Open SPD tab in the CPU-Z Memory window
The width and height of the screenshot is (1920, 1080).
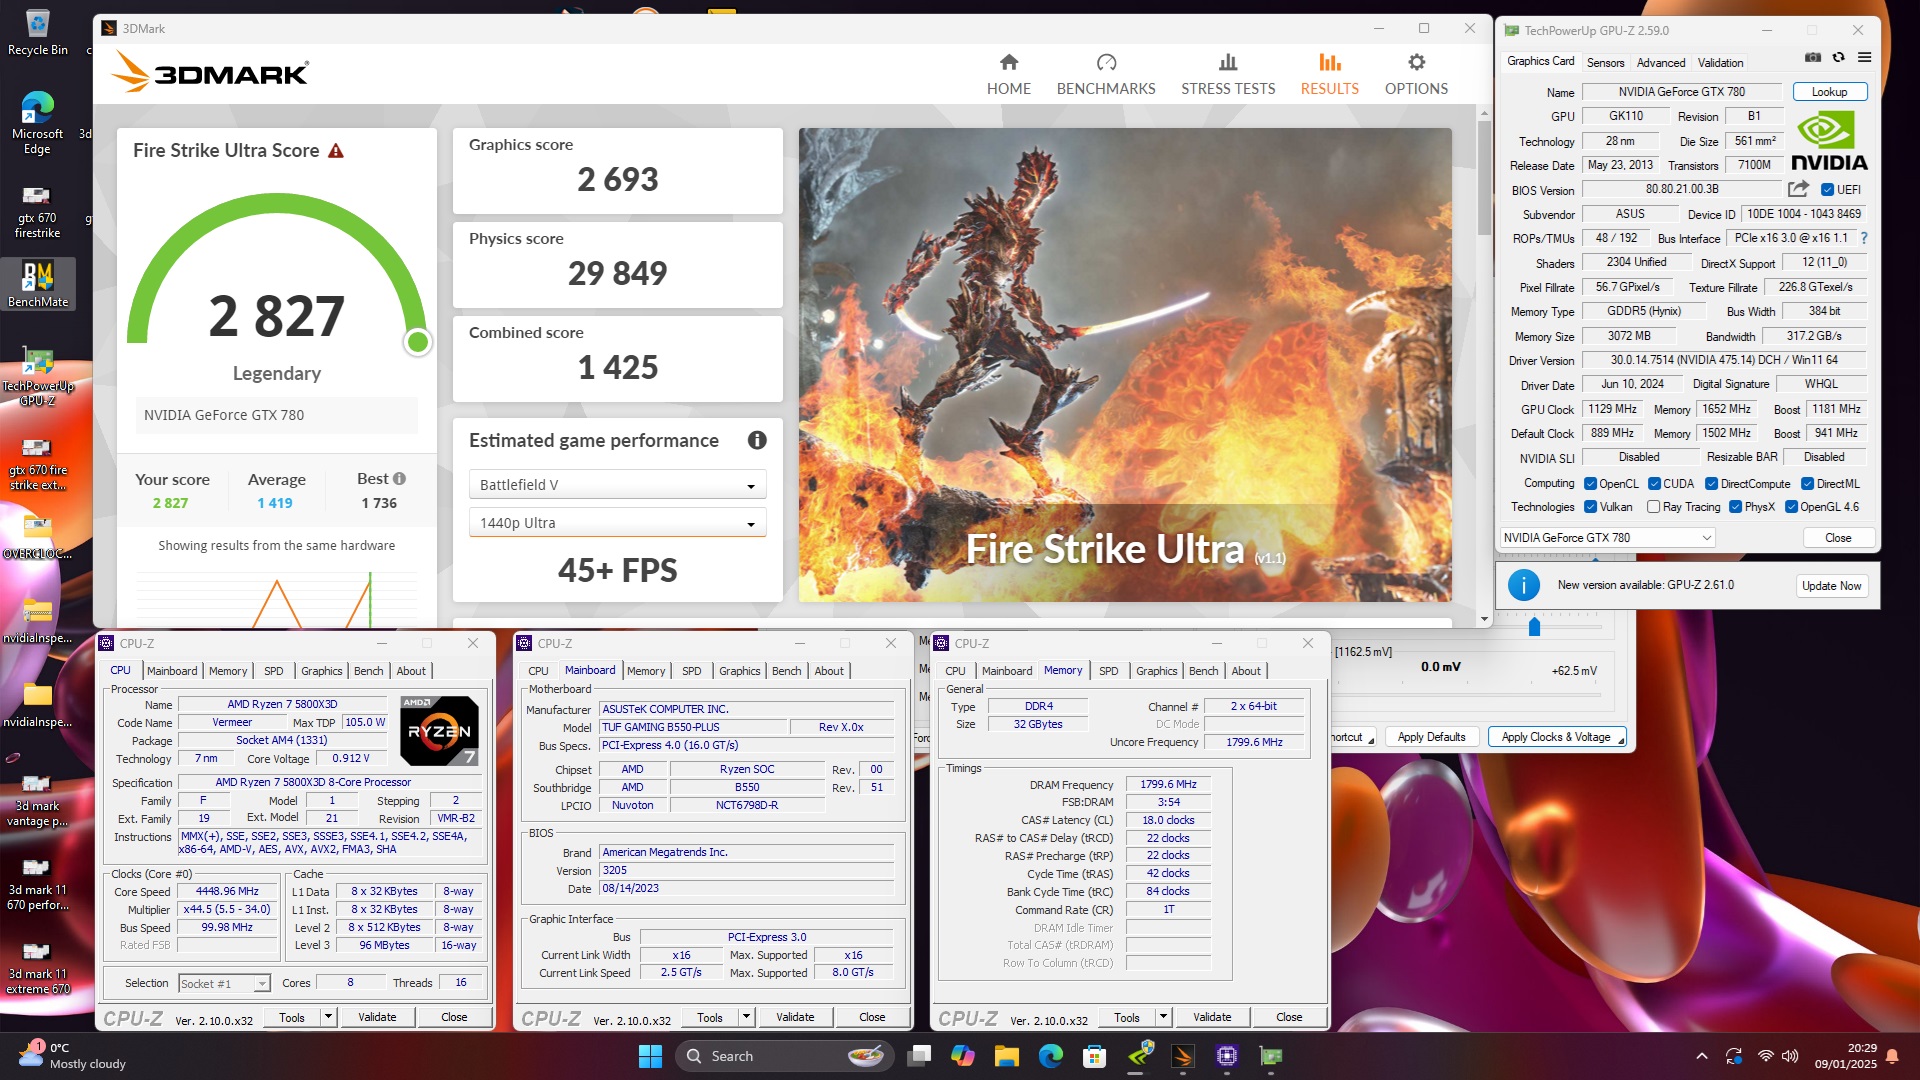point(1108,671)
